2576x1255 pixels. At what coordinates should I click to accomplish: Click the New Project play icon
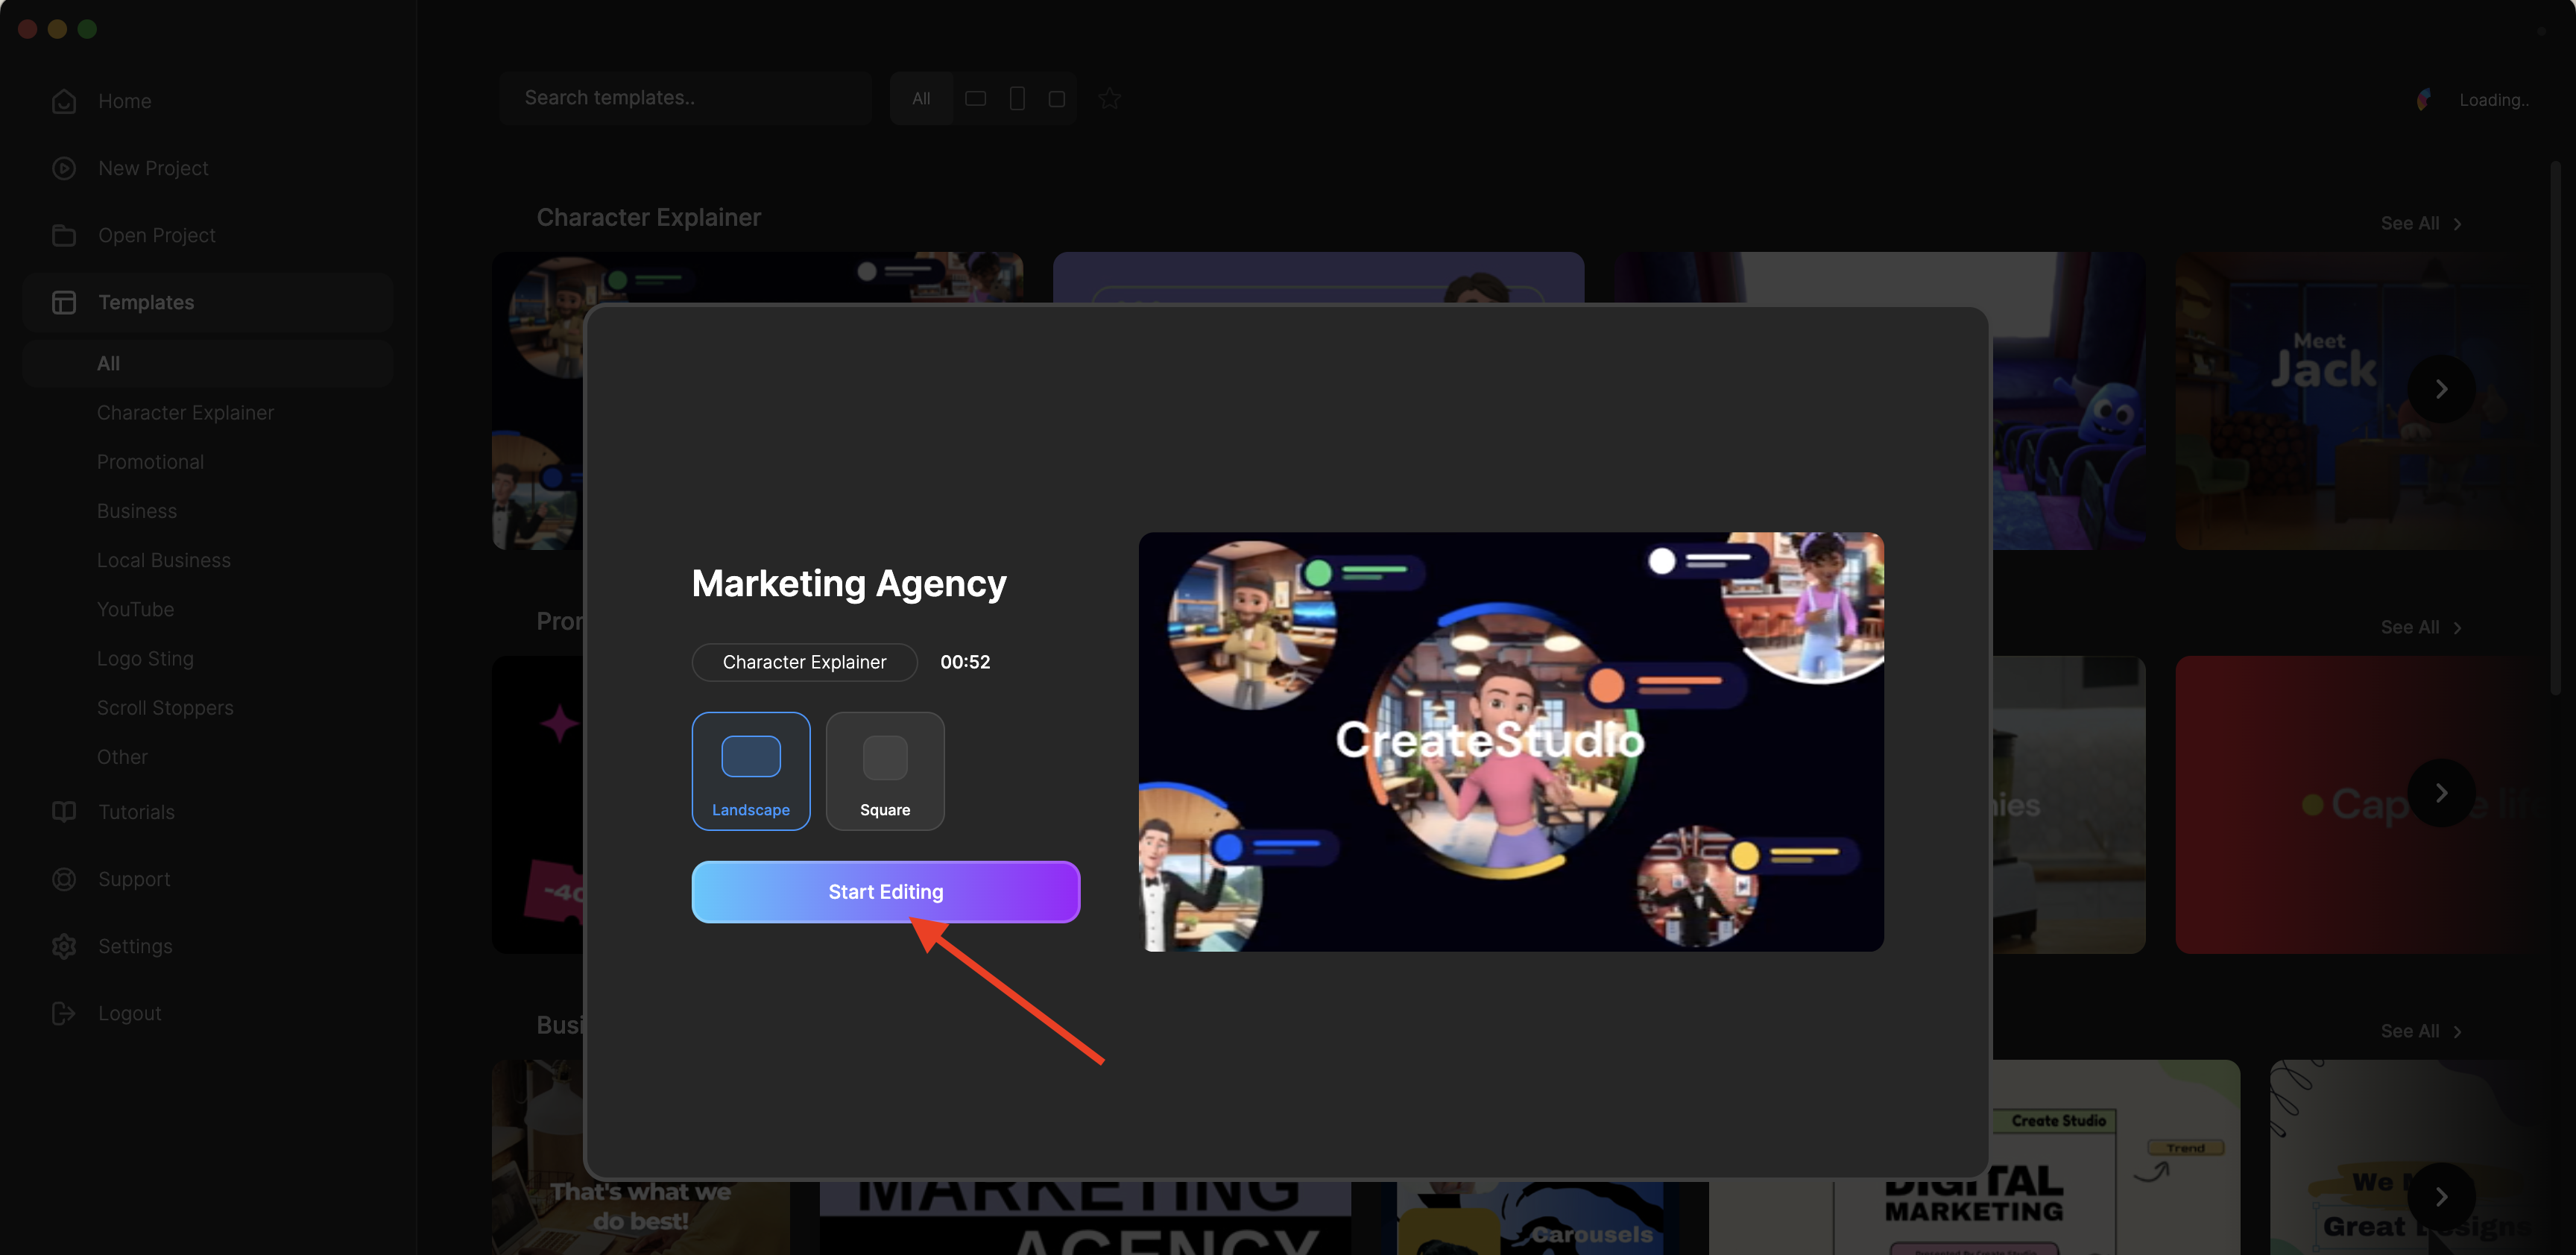(64, 168)
